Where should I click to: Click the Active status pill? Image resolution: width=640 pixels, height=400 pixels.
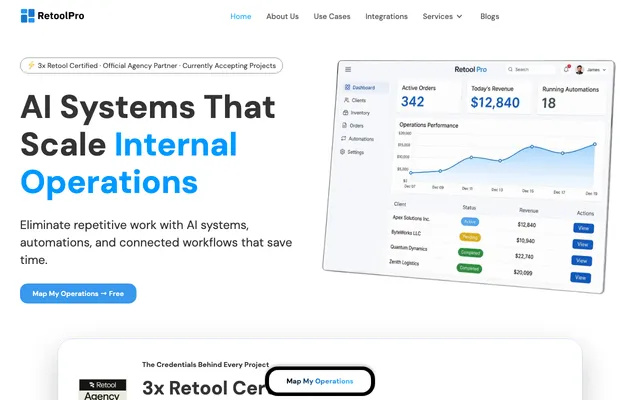(x=470, y=222)
